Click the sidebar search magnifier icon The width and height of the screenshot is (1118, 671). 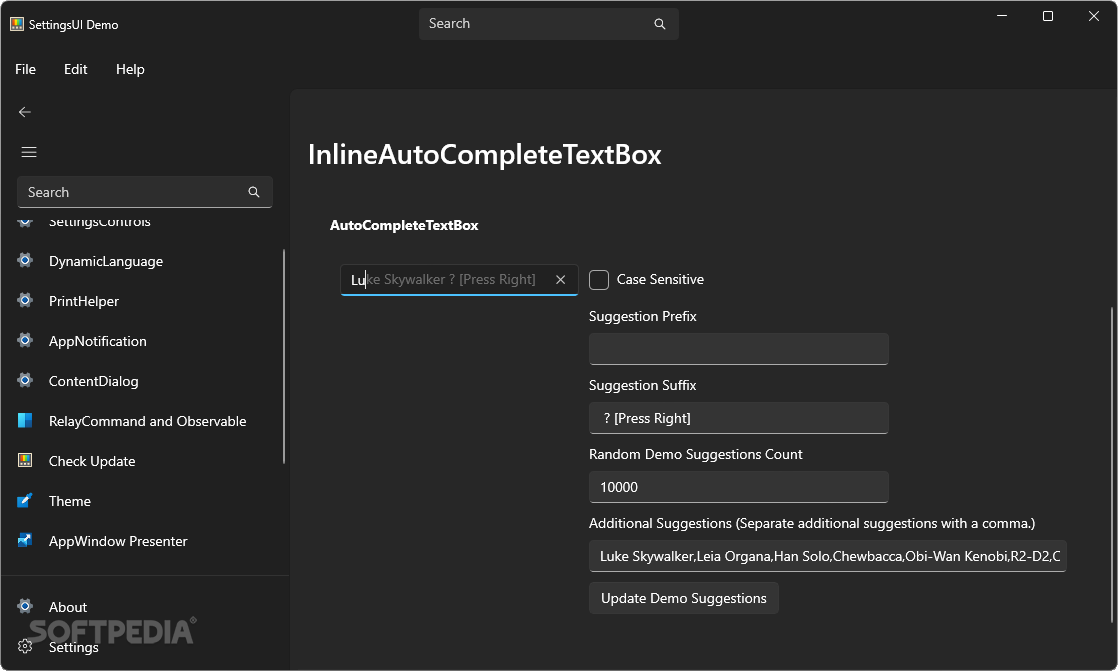coord(254,192)
